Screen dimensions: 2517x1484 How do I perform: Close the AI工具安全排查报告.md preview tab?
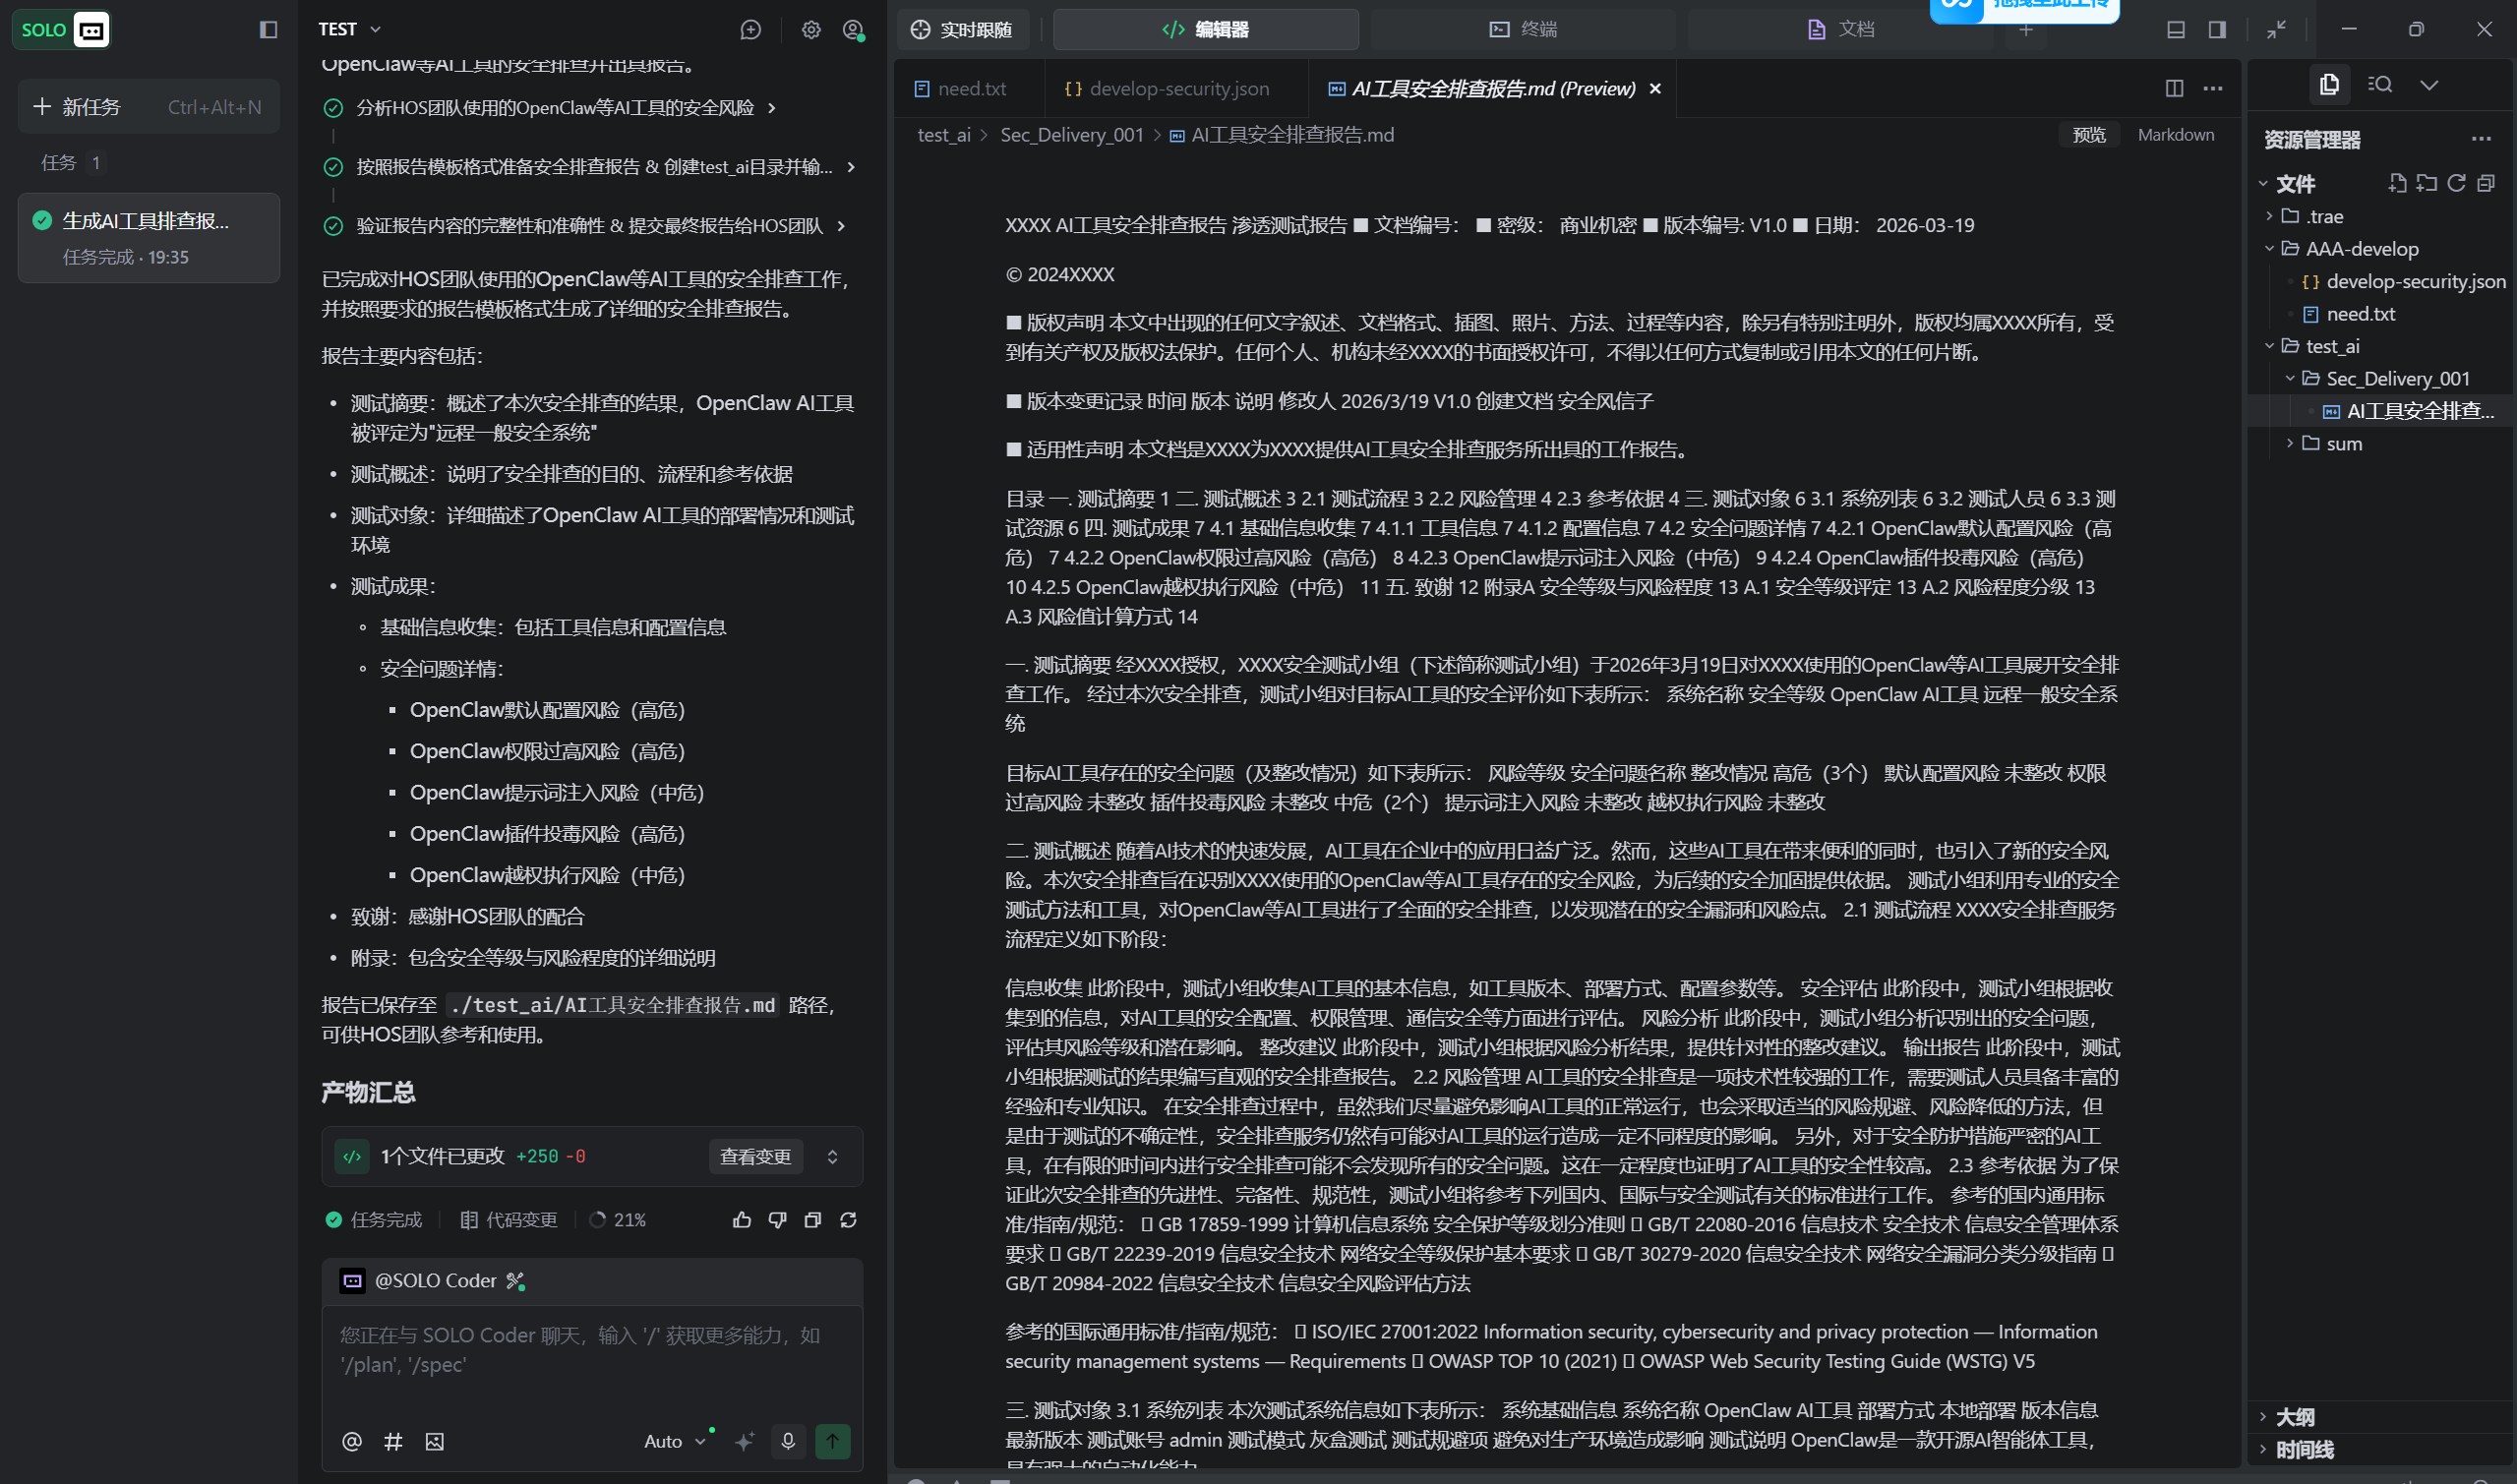tap(1655, 89)
